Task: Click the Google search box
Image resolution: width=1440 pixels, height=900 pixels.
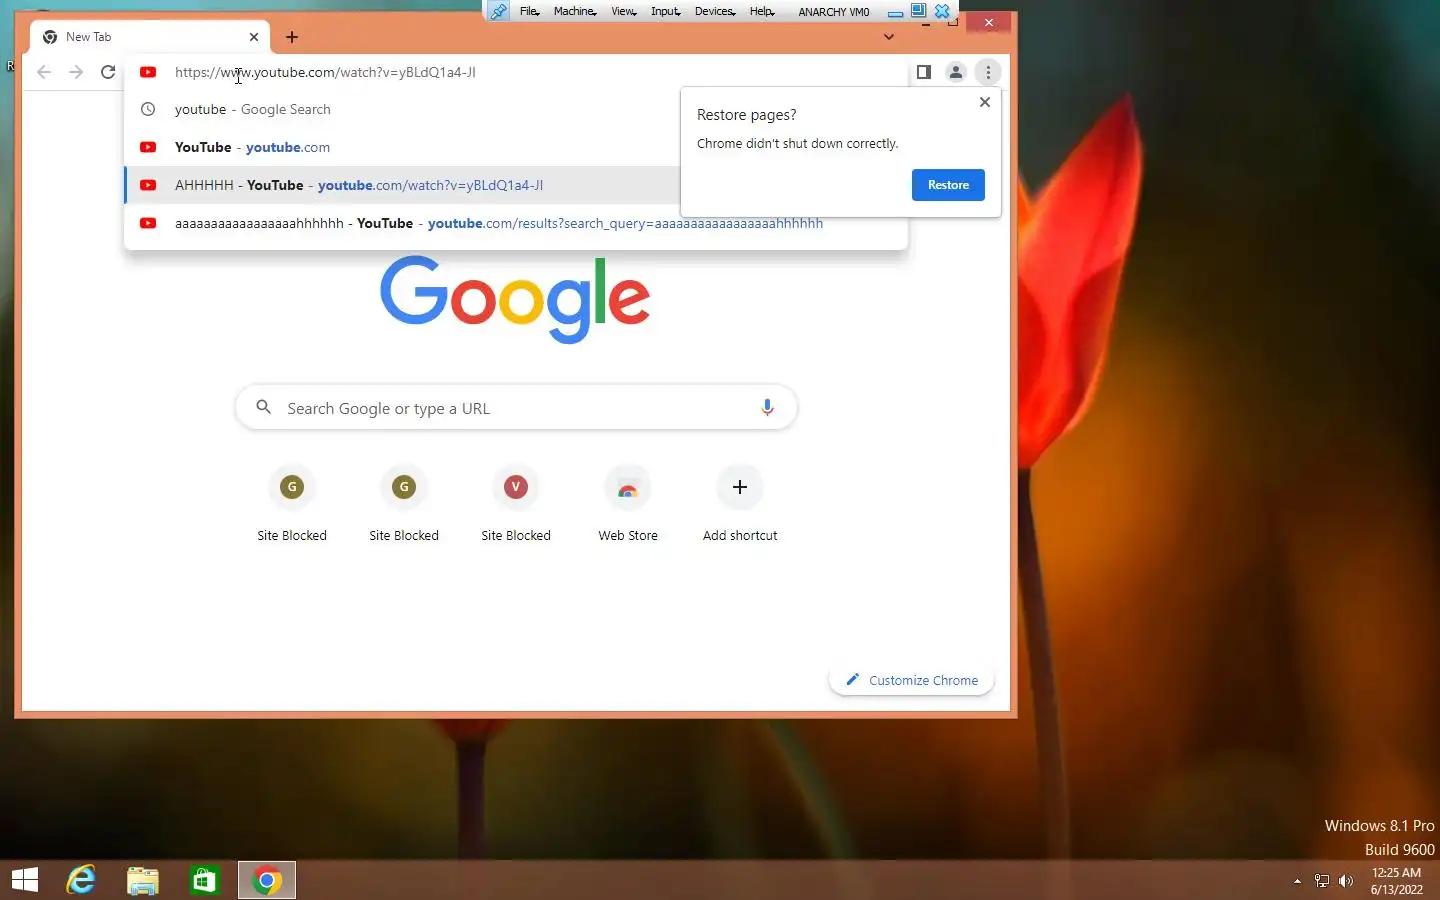Action: pyautogui.click(x=516, y=408)
